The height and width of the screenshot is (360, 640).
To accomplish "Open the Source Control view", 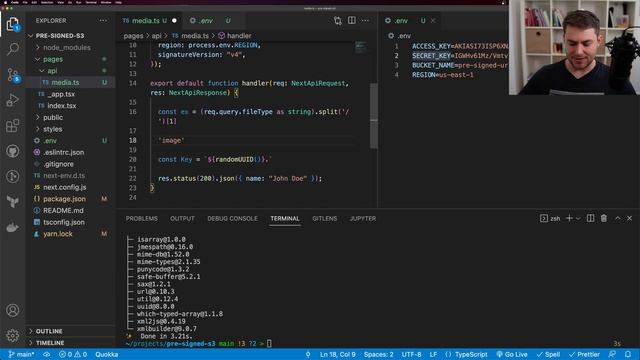I will [13, 75].
